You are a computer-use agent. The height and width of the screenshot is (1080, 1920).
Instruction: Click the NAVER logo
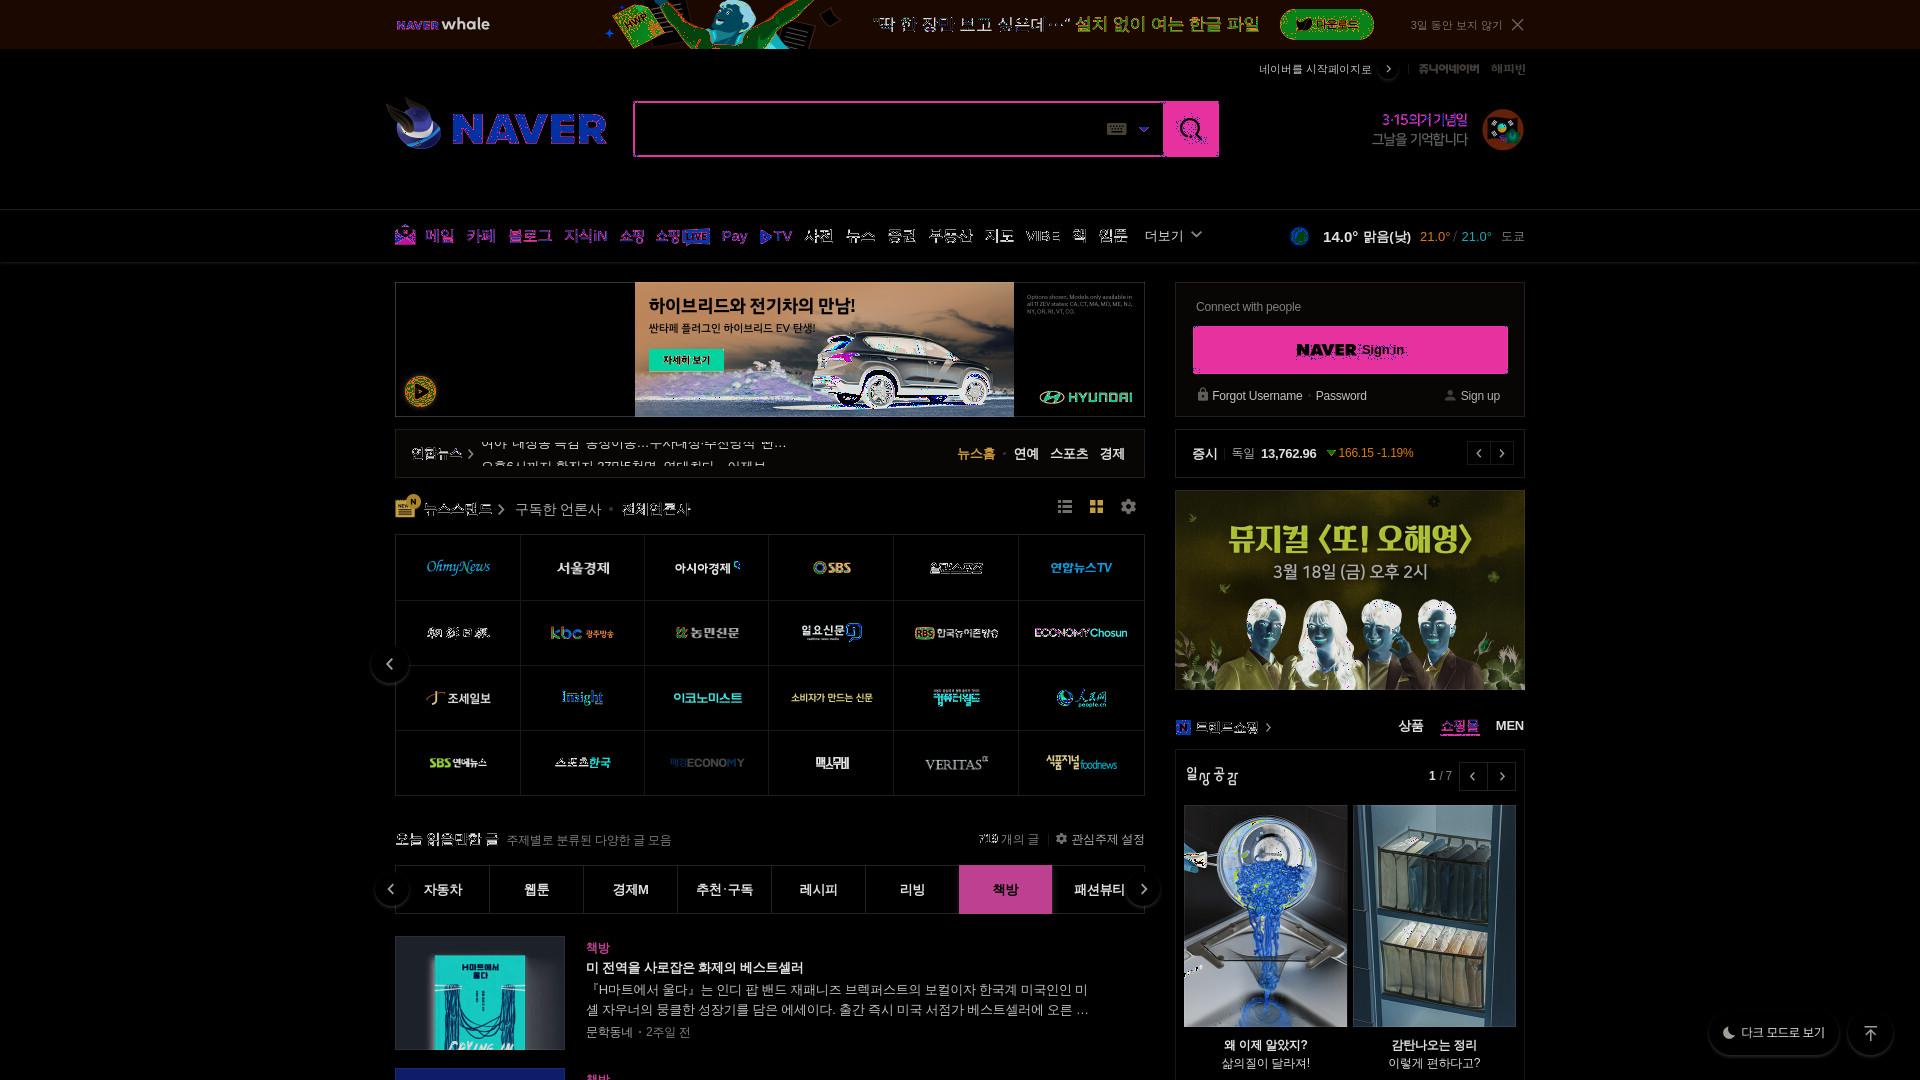point(529,129)
